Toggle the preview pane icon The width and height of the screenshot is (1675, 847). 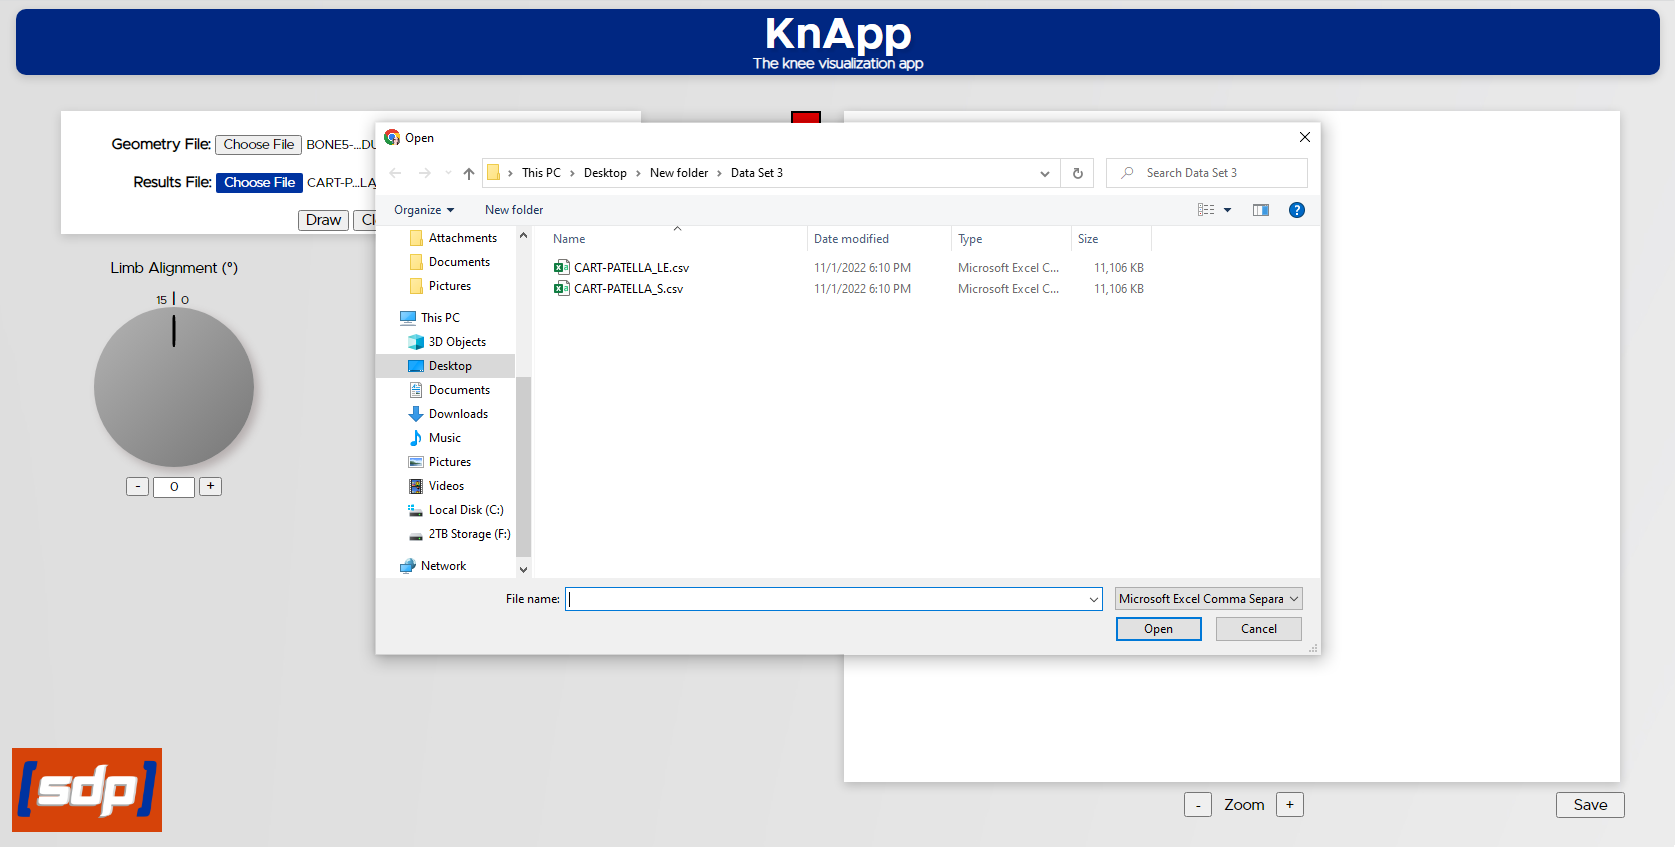1261,210
